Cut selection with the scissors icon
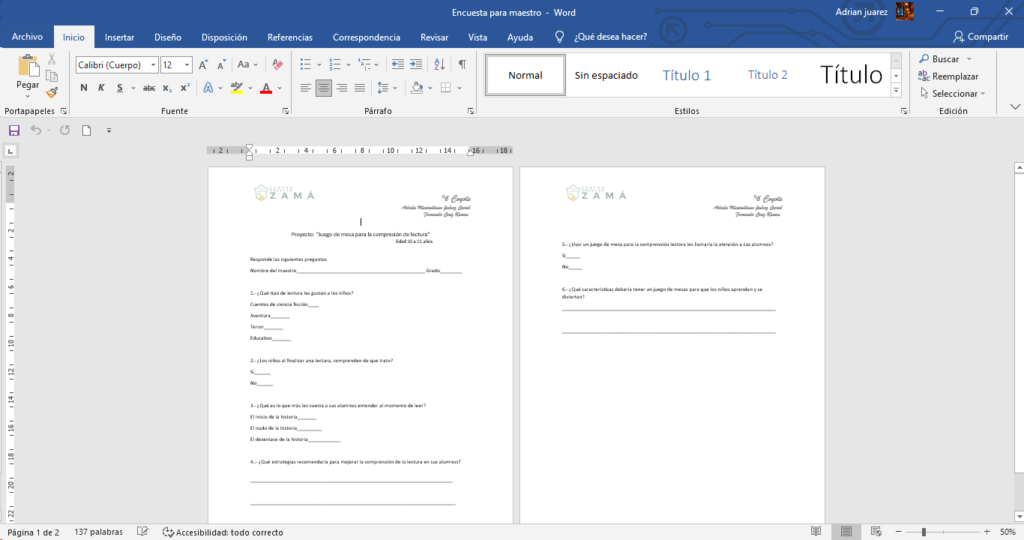The width and height of the screenshot is (1024, 540). coord(52,60)
